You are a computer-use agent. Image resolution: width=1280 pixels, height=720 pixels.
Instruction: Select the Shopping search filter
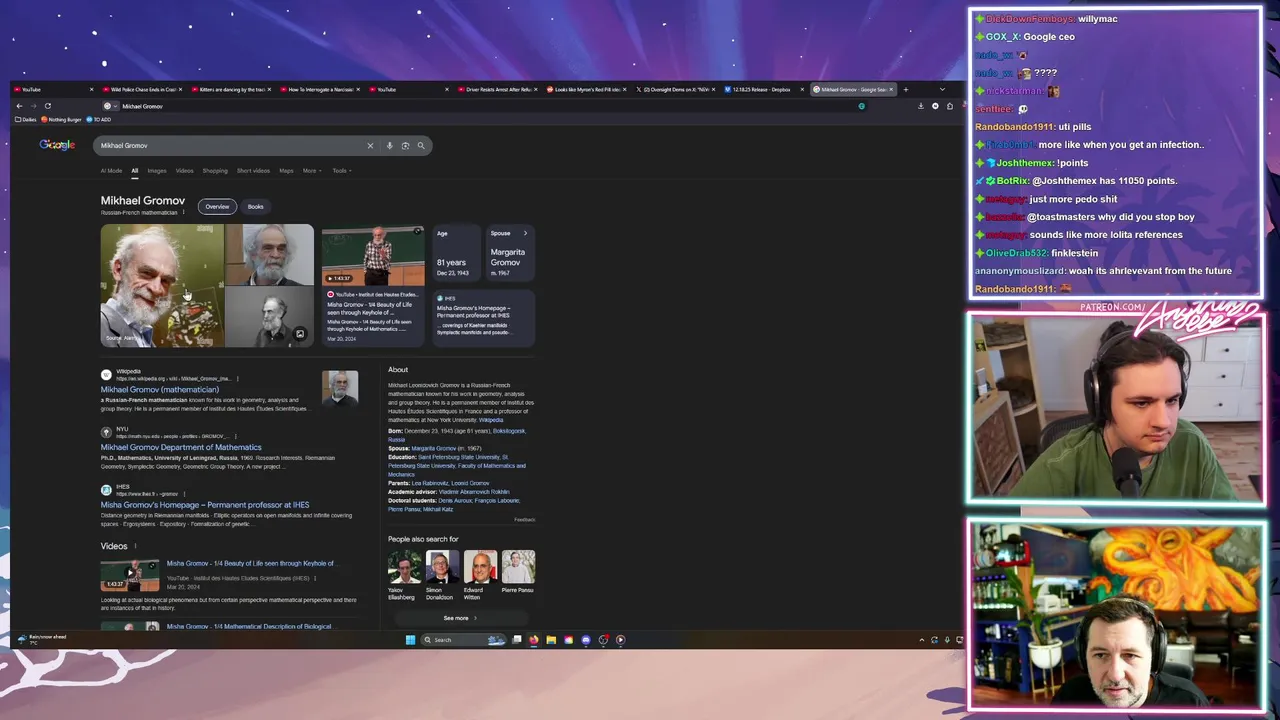(x=215, y=171)
